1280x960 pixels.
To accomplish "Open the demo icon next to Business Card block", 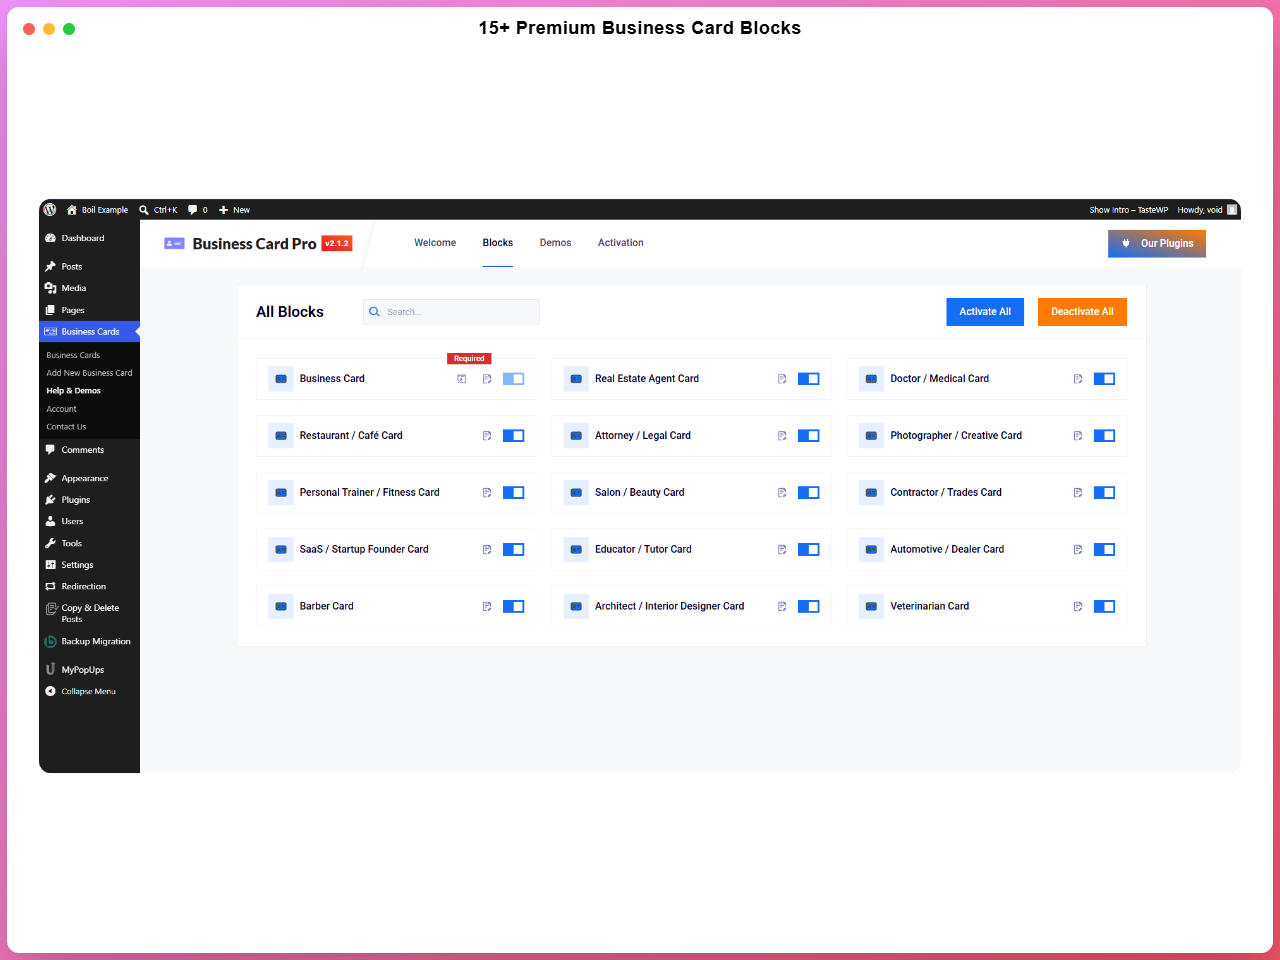I will click(462, 379).
